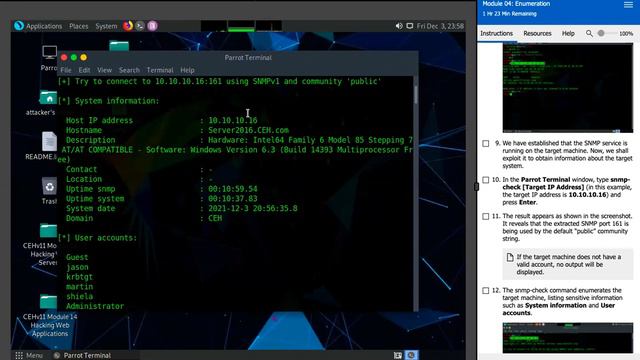Open the top instruction screenshot thumbnail
The image size is (640, 360).
pyautogui.click(x=567, y=88)
